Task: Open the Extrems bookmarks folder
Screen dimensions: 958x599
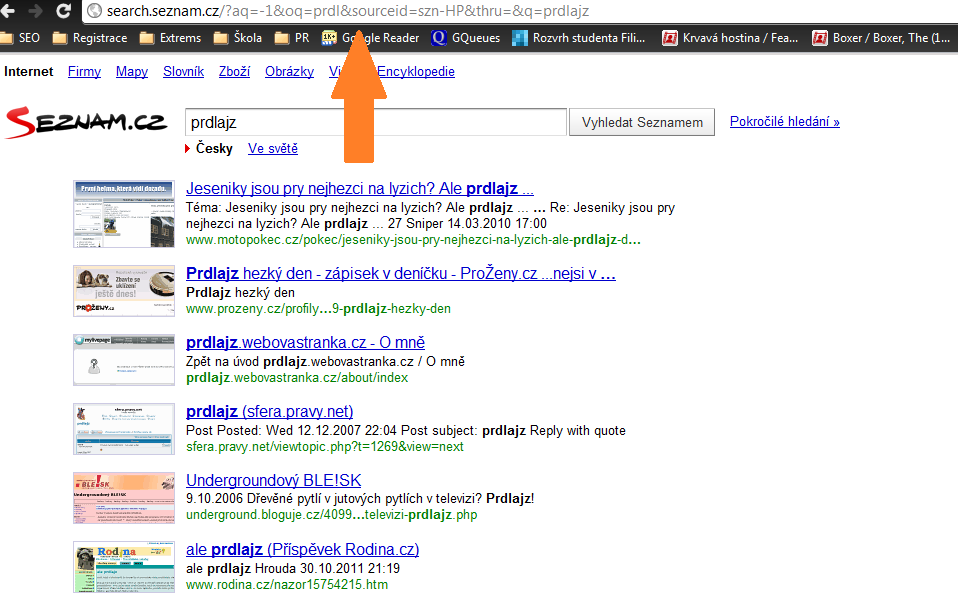Action: [170, 38]
